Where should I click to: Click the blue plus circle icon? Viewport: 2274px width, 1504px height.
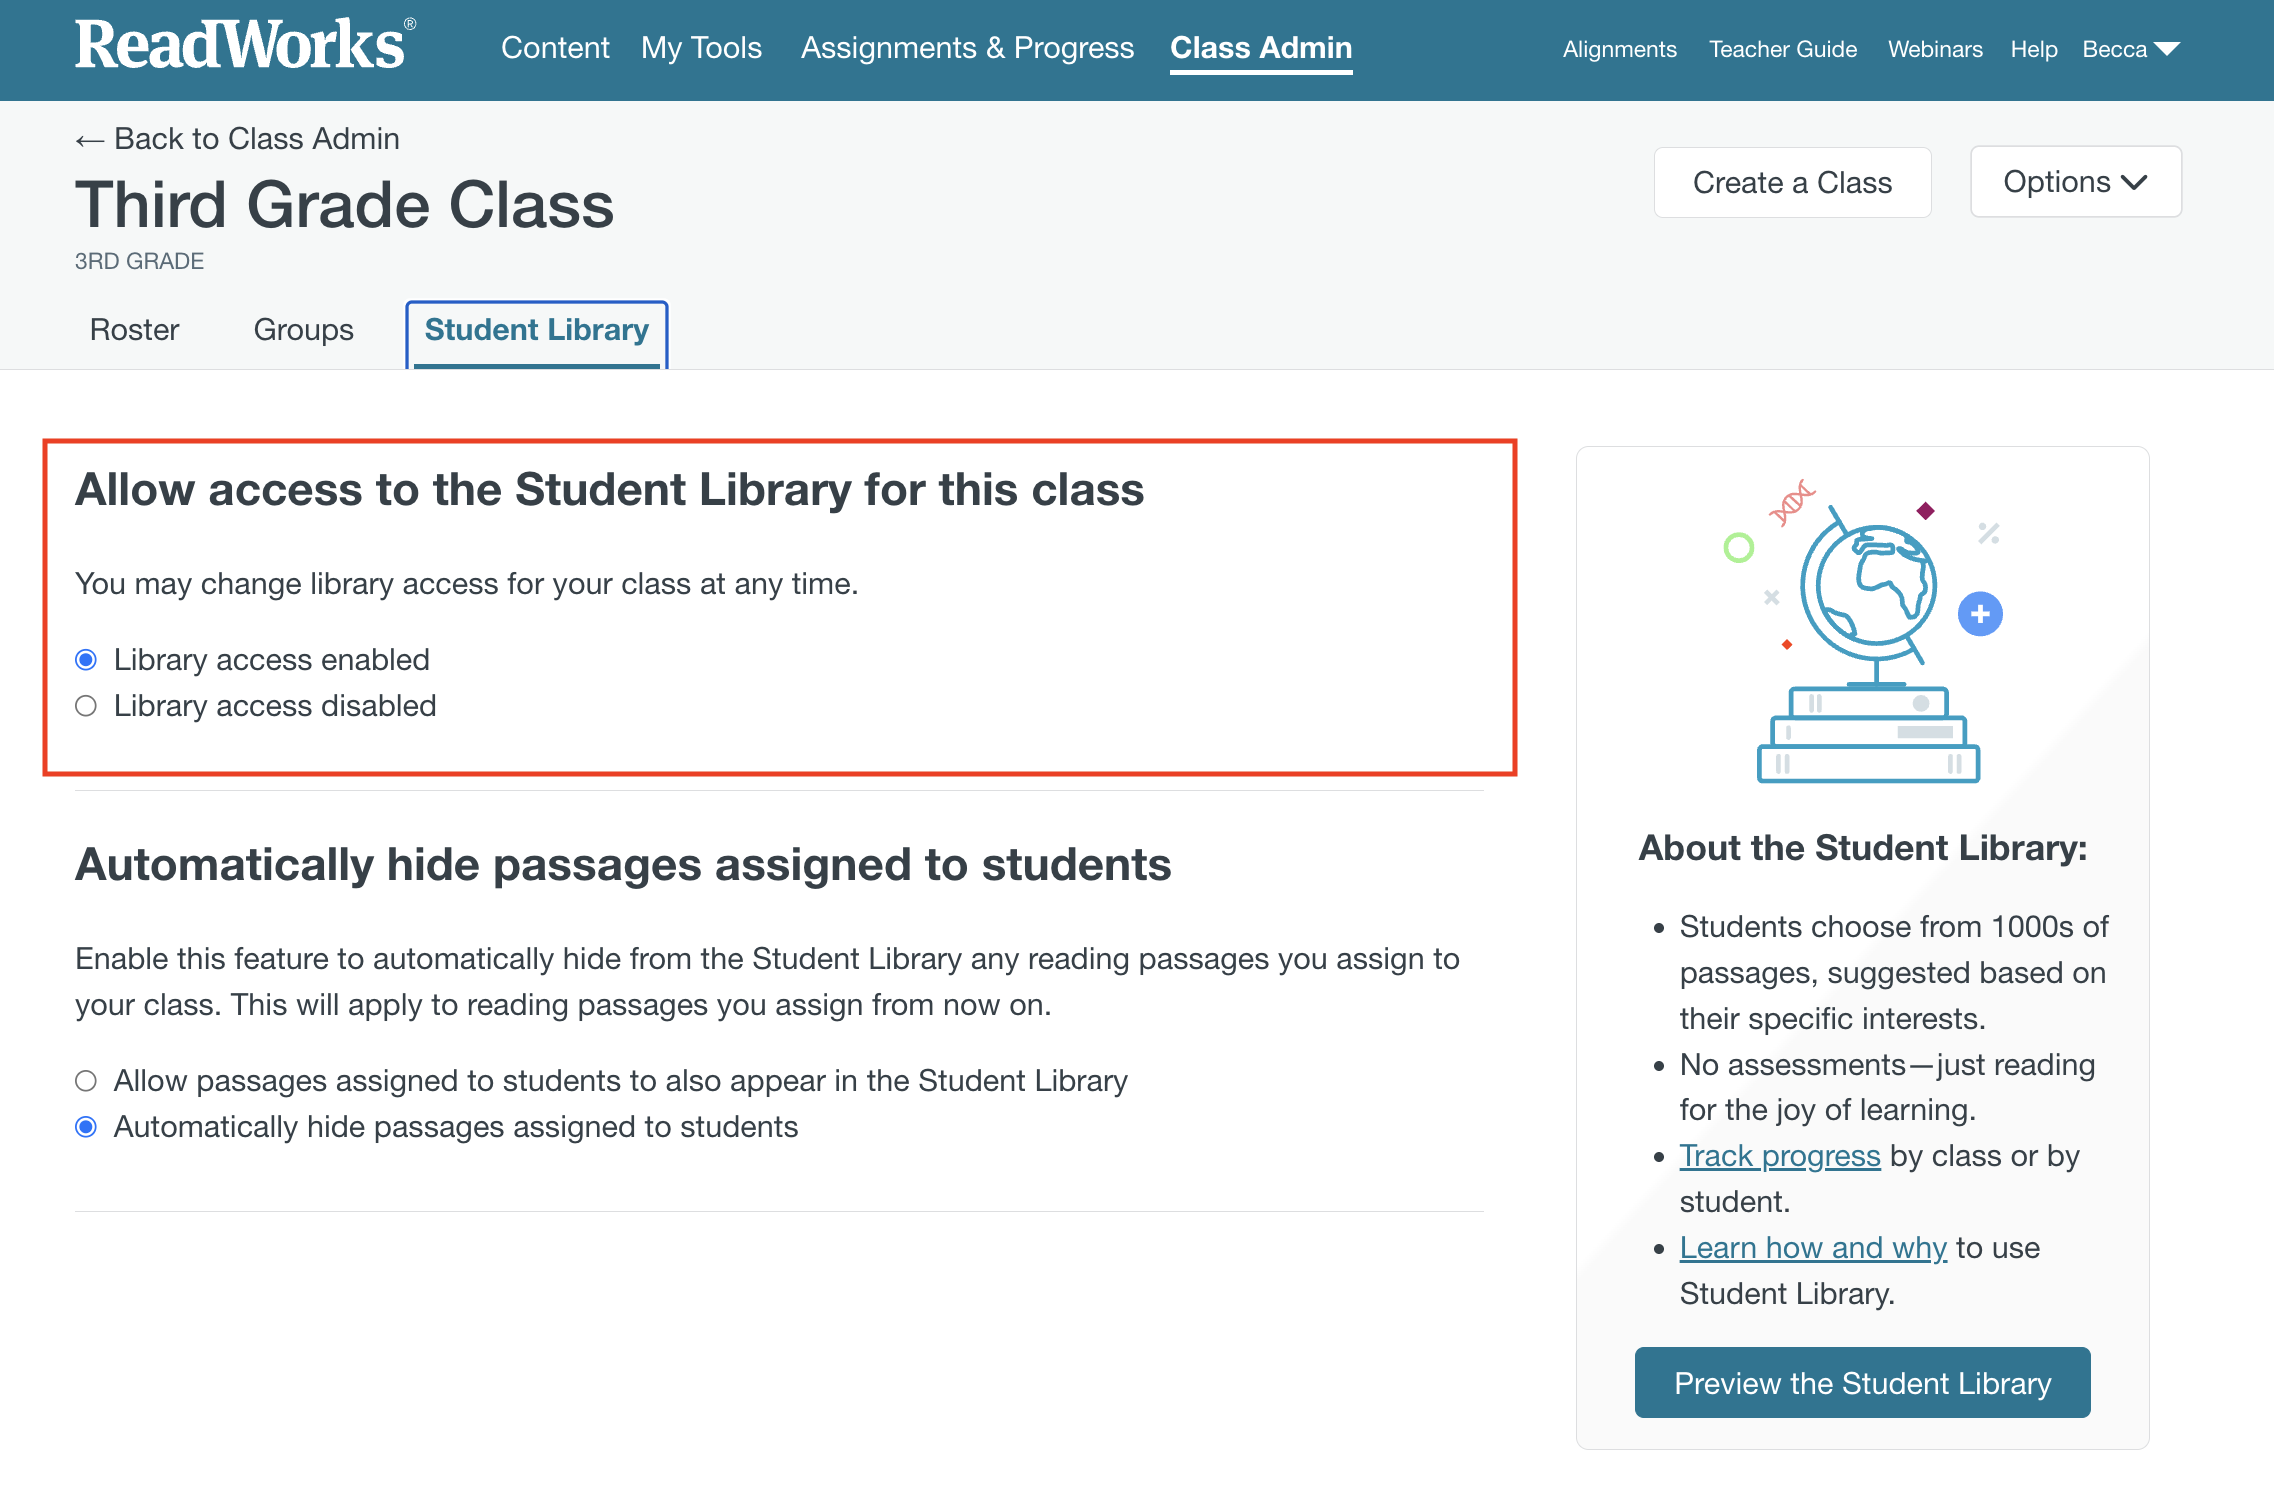[x=1980, y=614]
